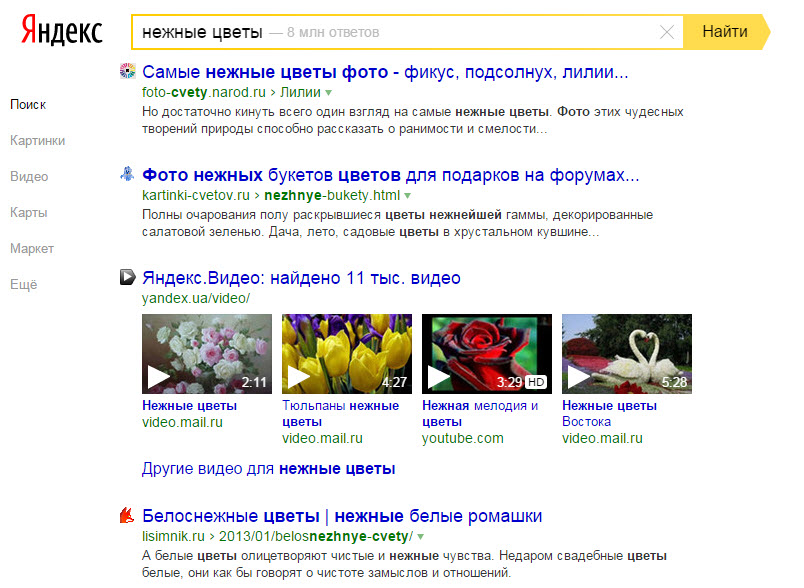This screenshot has height=588, width=804.
Task: Click the Нежные цветы Востока video title
Action: [609, 414]
